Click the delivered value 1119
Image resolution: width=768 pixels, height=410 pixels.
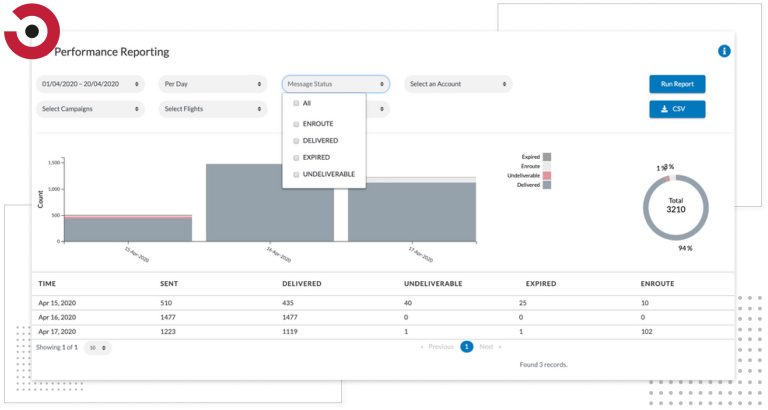(289, 332)
